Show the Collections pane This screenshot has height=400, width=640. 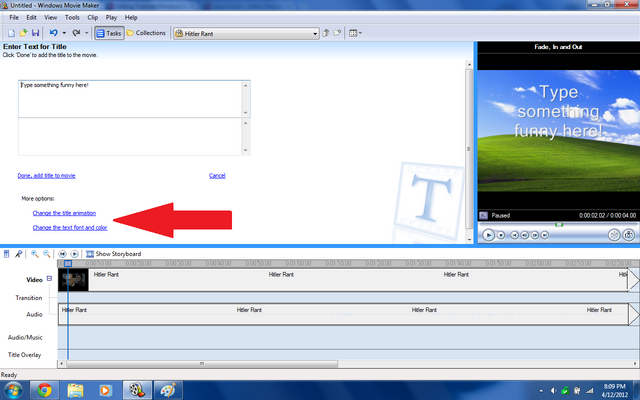pyautogui.click(x=146, y=33)
